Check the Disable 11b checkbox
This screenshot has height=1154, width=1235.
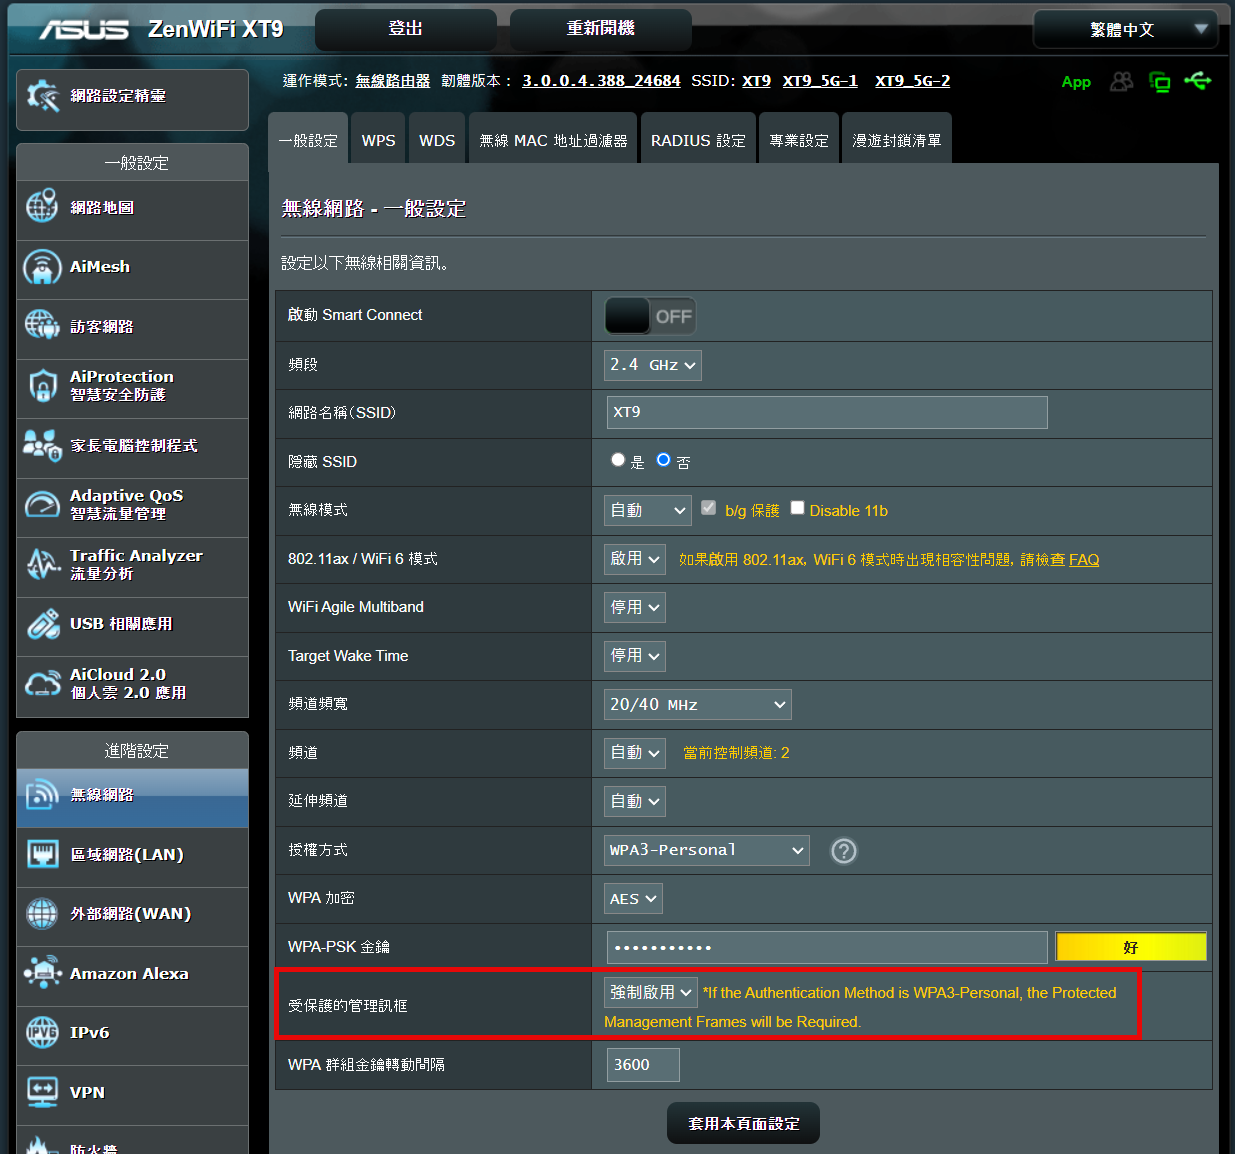pyautogui.click(x=797, y=508)
